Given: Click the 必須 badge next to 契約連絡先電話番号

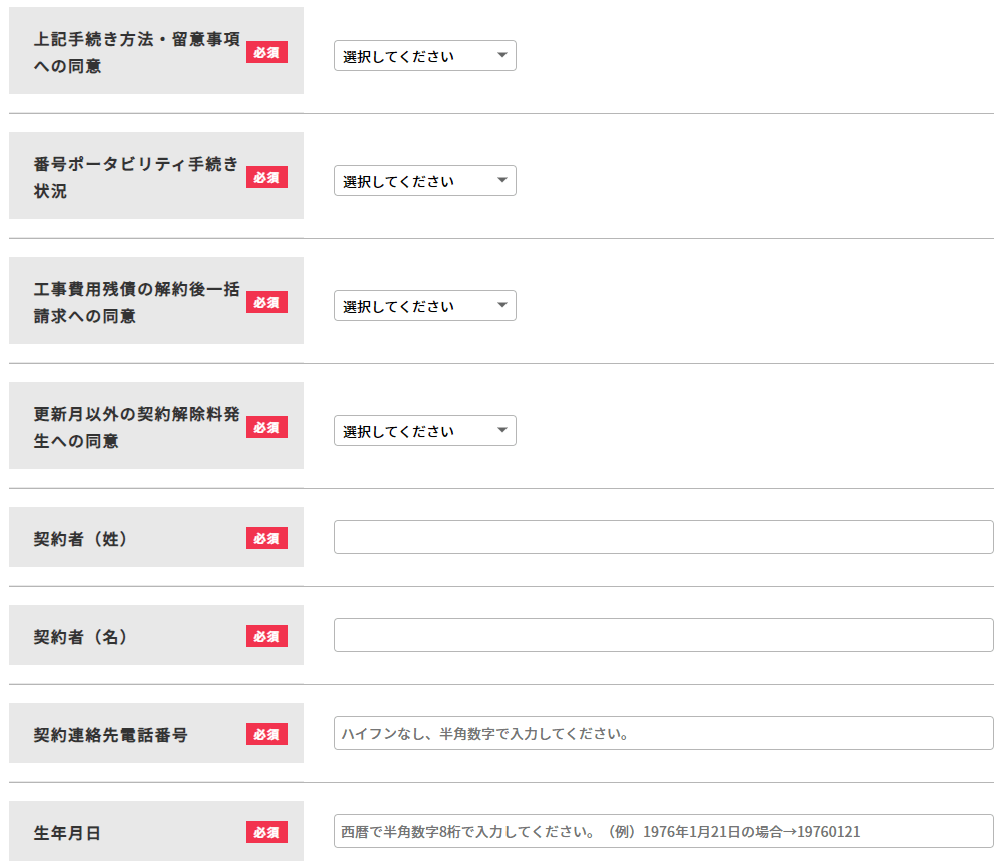Looking at the screenshot, I should pos(267,734).
